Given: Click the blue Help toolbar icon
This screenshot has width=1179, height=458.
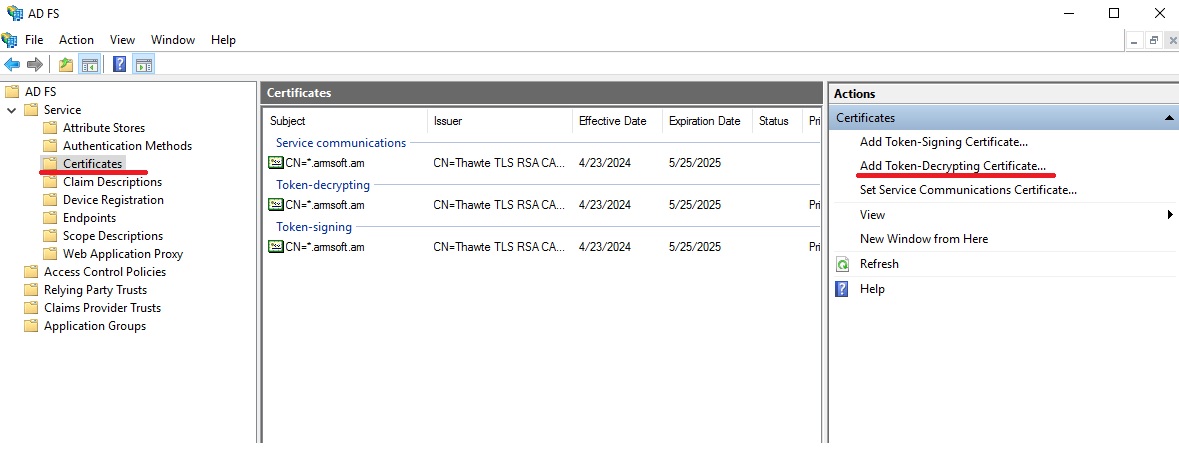Looking at the screenshot, I should click(x=120, y=65).
